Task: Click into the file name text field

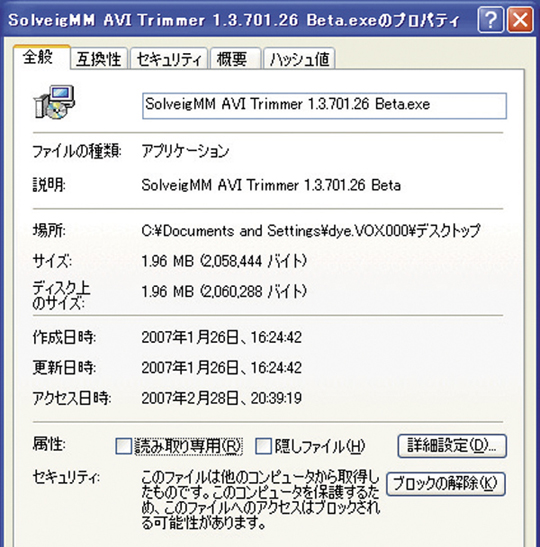Action: click(324, 105)
